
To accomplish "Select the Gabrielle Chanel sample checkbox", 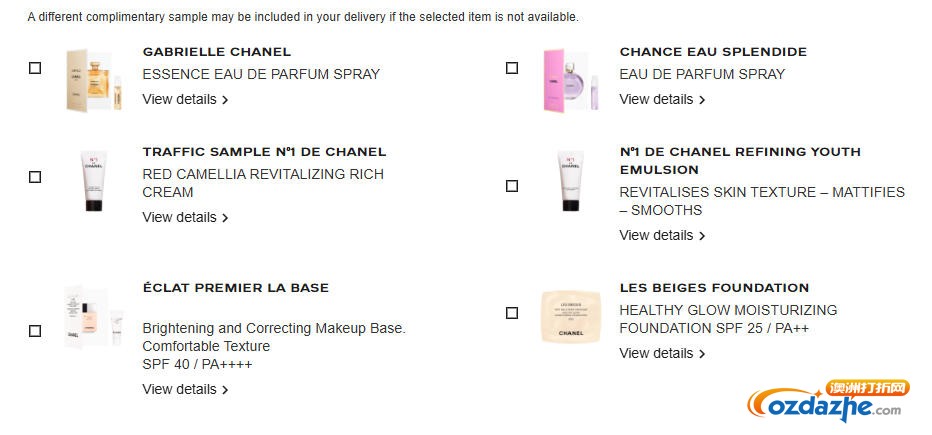I will coord(35,68).
